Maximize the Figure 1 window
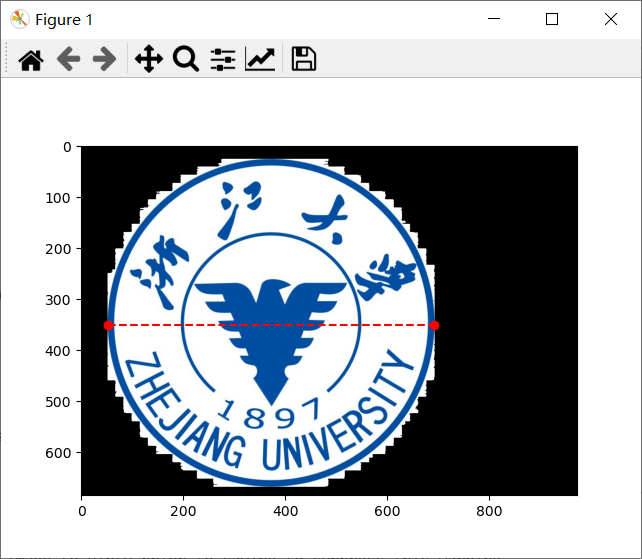 552,19
